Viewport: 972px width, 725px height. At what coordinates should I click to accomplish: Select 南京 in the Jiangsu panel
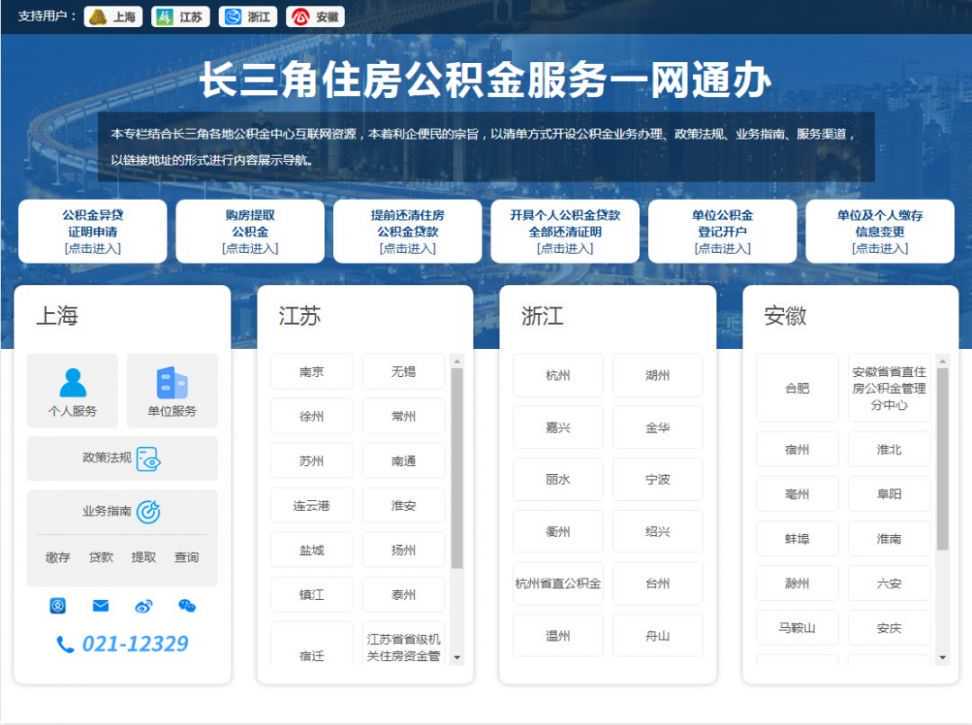[311, 371]
